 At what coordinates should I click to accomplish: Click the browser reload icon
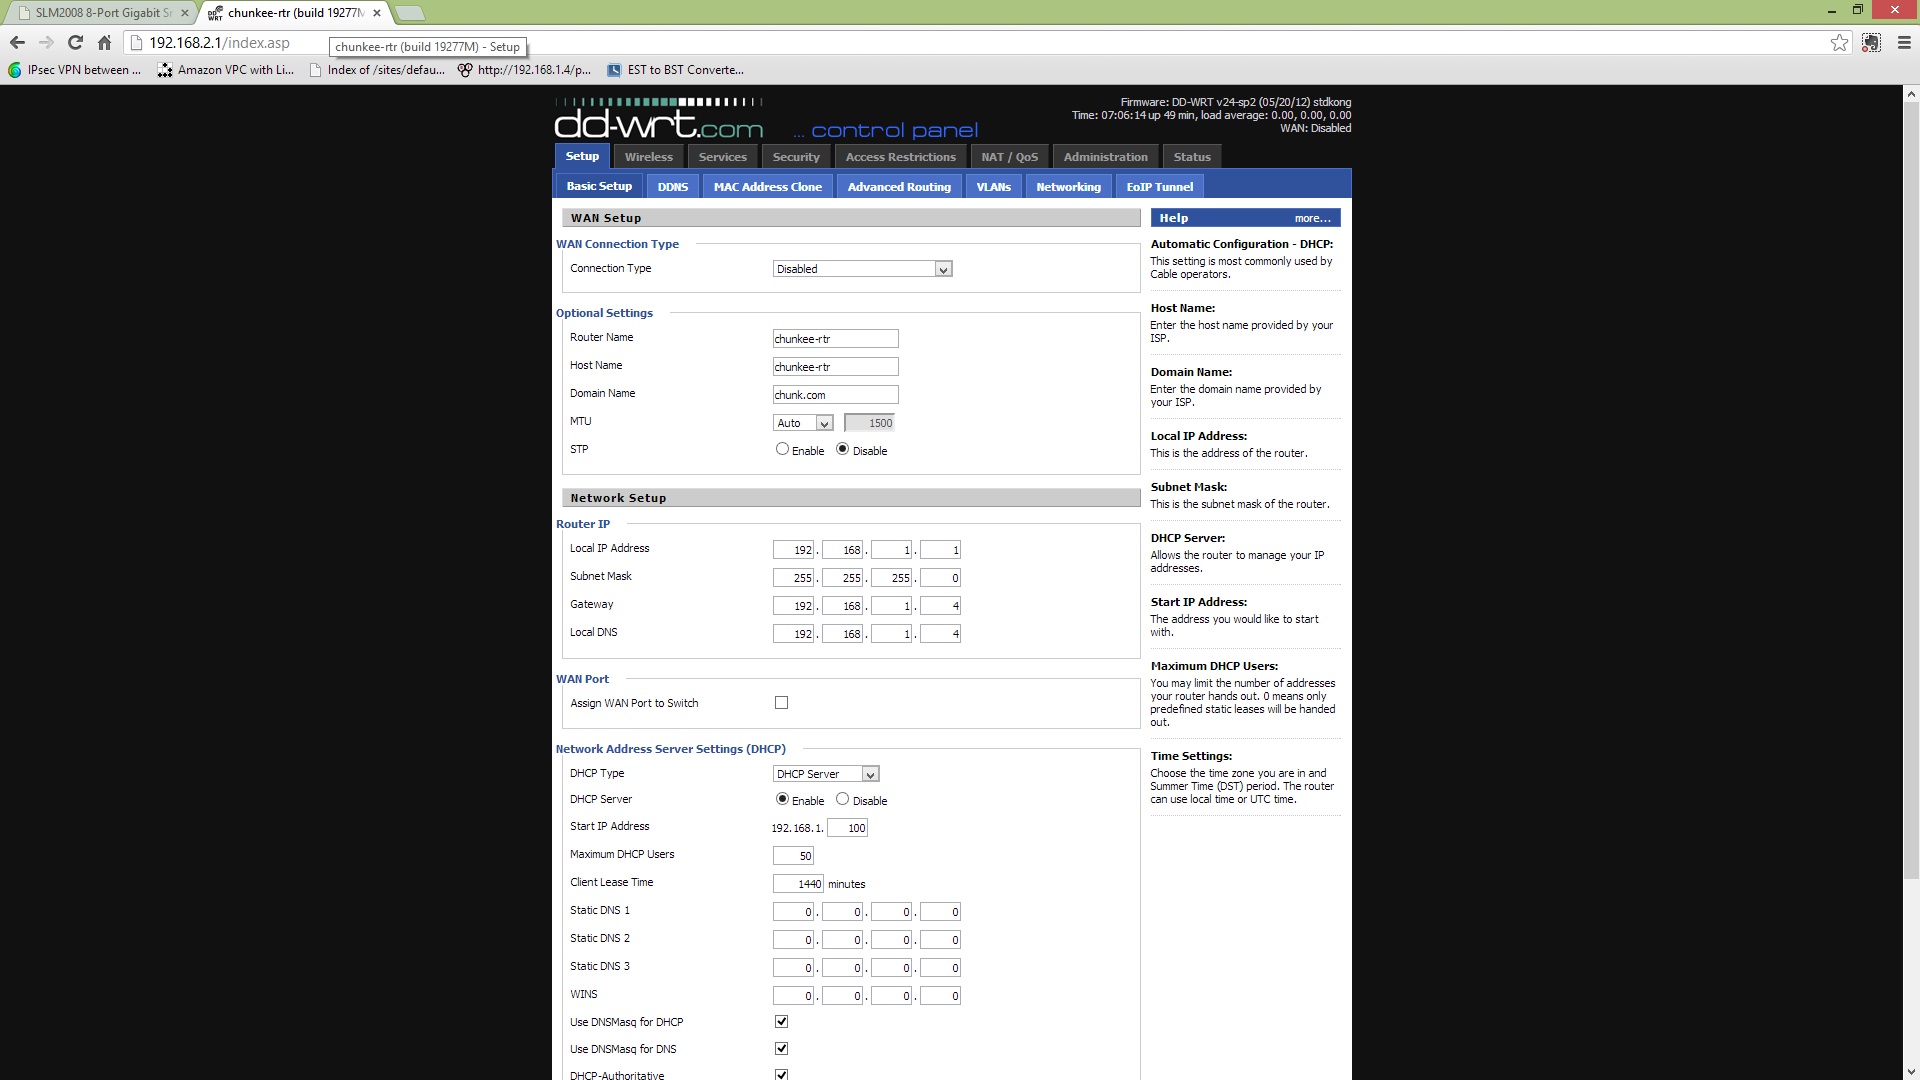click(75, 43)
